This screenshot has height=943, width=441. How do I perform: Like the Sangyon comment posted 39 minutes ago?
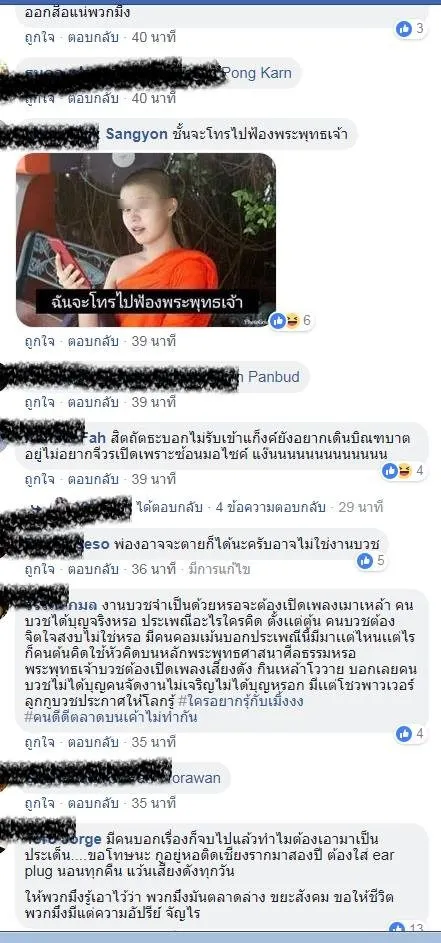[39, 342]
